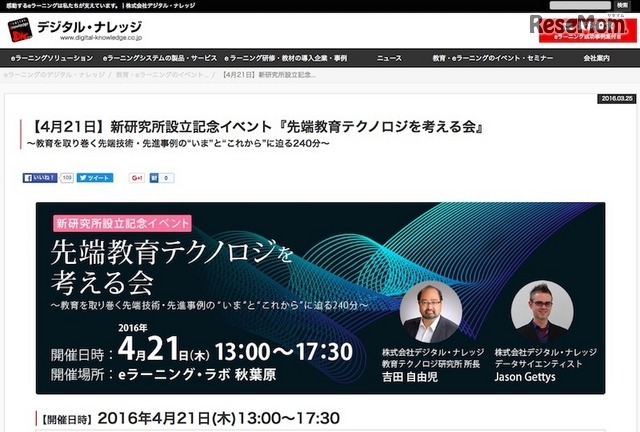This screenshot has height=432, width=640.
Task: Click the article title 【4月21日】新研究所設立記念イベント
Action: [256, 127]
